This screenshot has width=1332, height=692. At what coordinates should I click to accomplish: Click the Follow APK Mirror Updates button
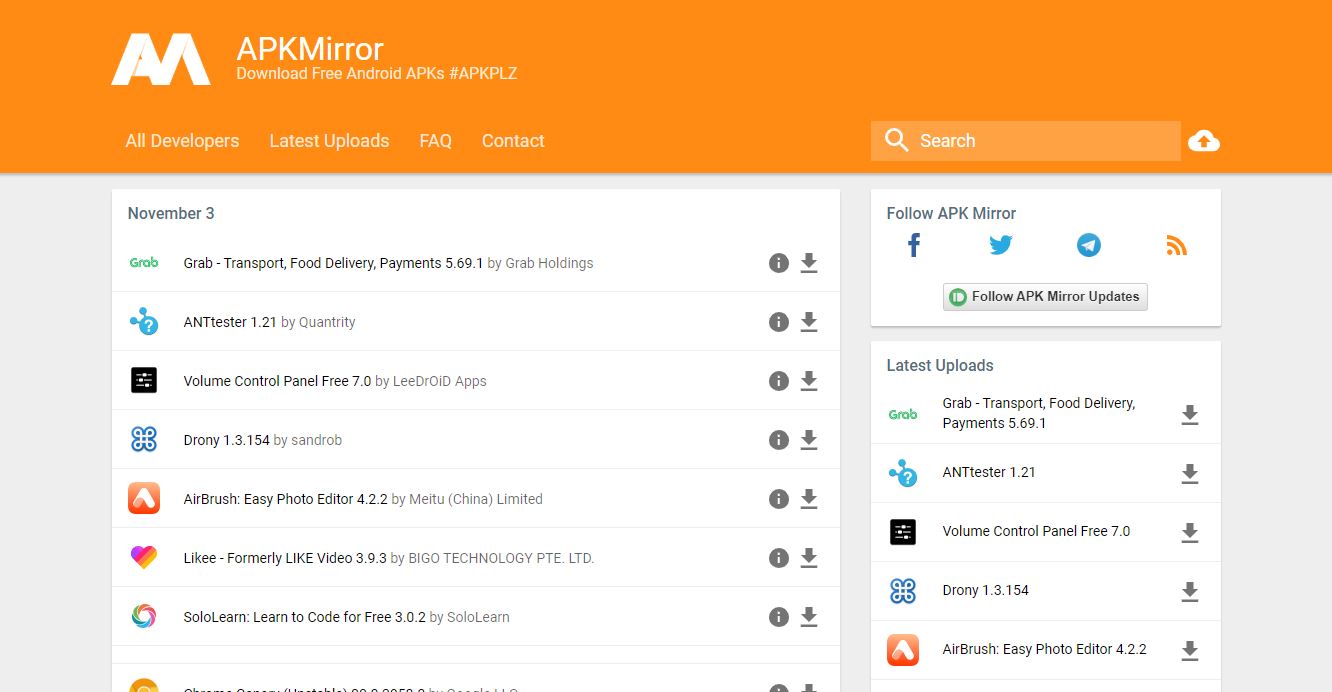pyautogui.click(x=1045, y=297)
